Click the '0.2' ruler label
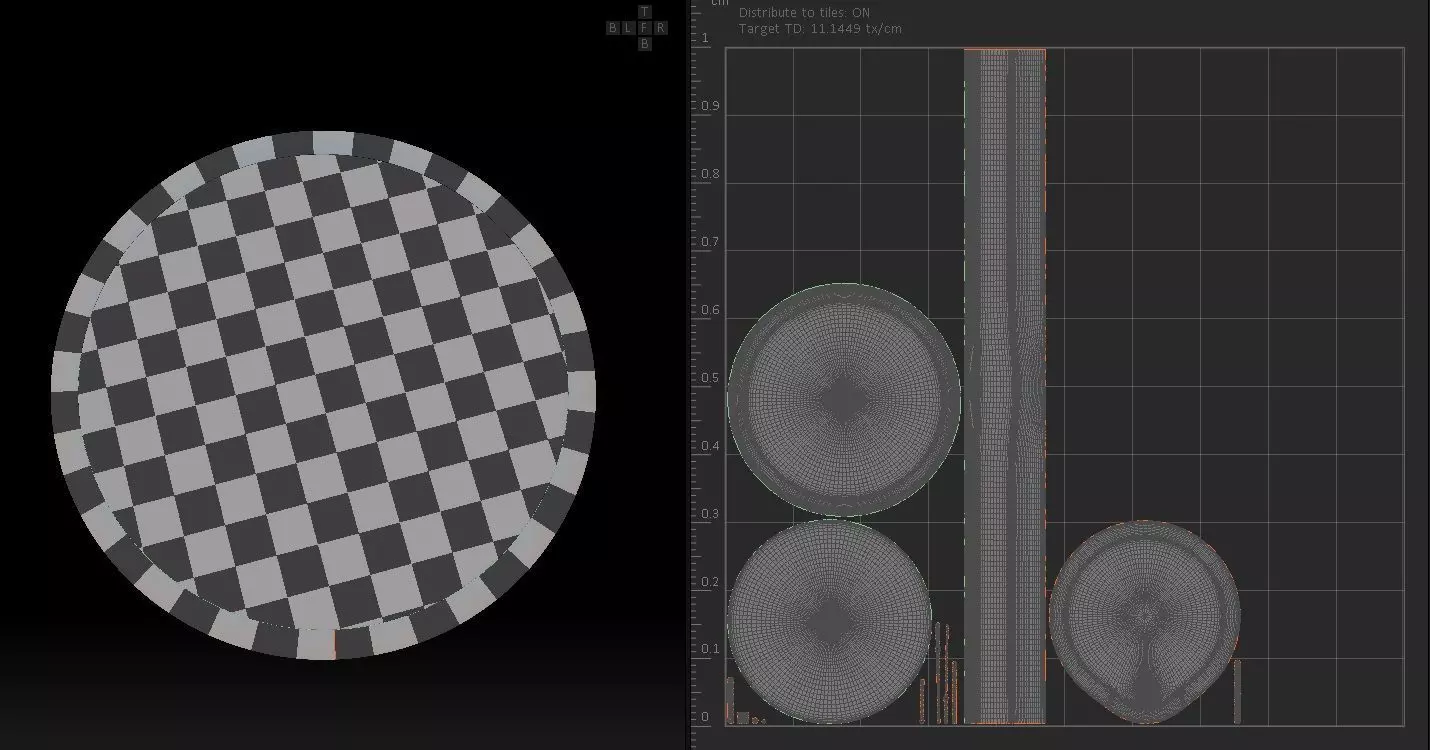Viewport: 1430px width, 750px height. pos(709,582)
